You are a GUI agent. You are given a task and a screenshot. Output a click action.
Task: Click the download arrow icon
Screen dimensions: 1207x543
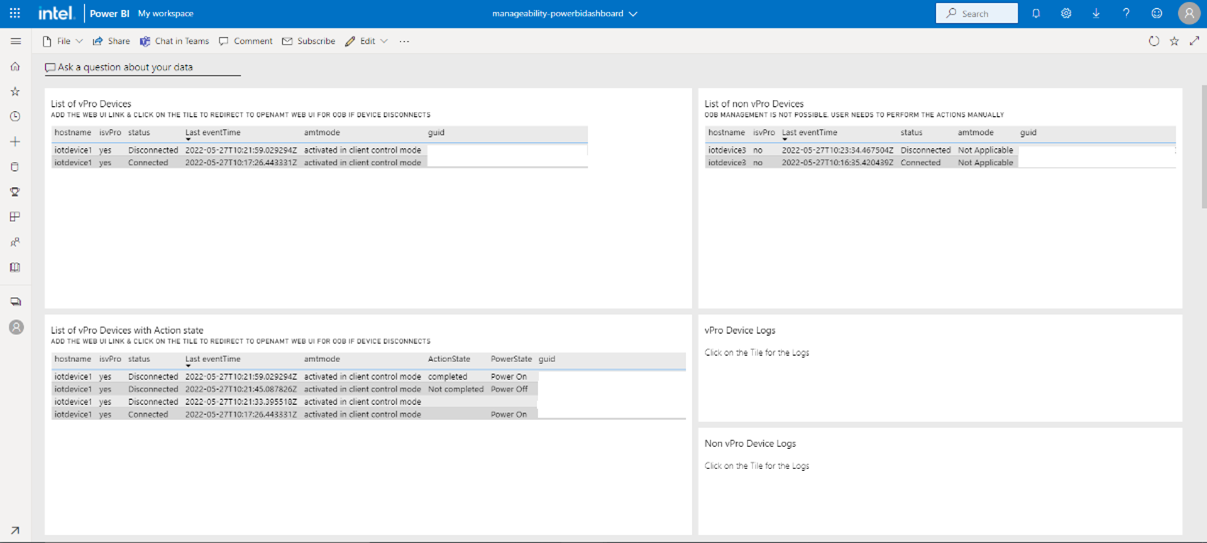[1096, 13]
